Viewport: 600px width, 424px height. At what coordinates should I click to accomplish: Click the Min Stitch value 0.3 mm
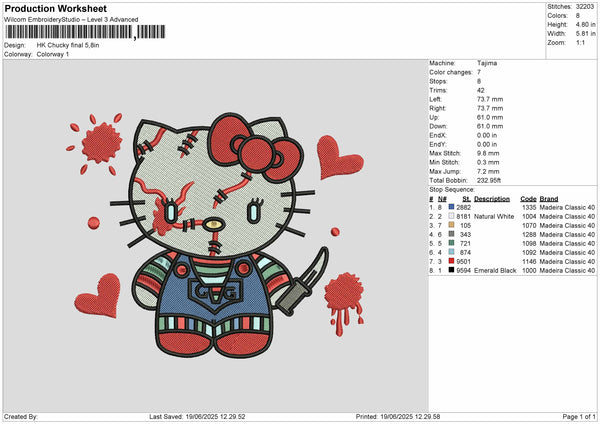pyautogui.click(x=488, y=162)
